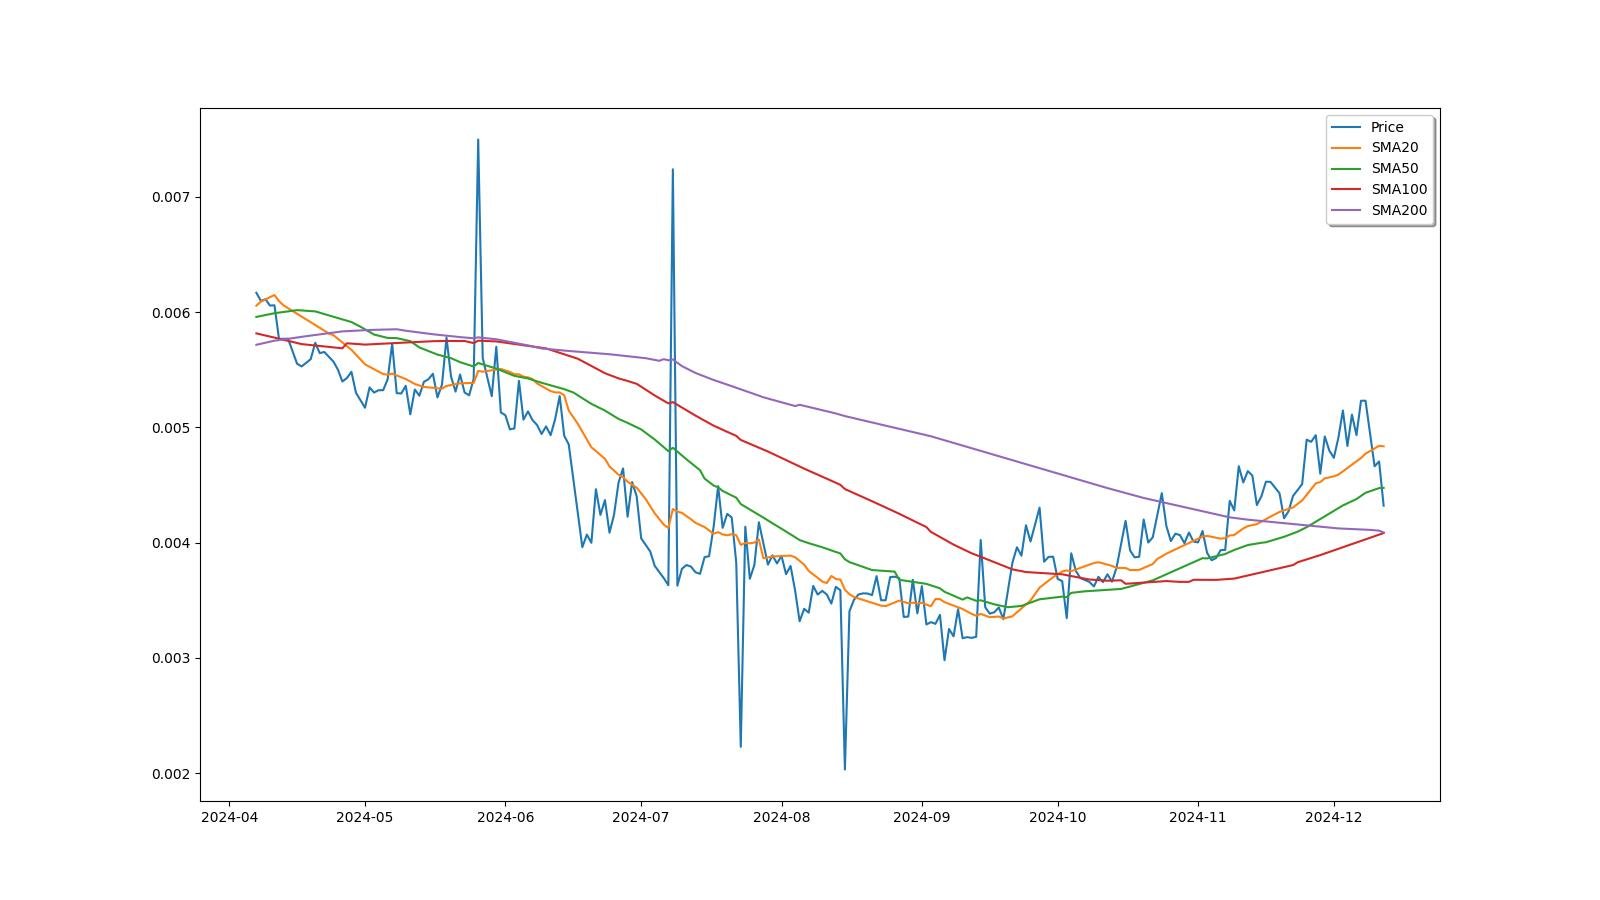The image size is (1600, 900).
Task: Click the 2024-04 x-axis label
Action: pos(230,817)
